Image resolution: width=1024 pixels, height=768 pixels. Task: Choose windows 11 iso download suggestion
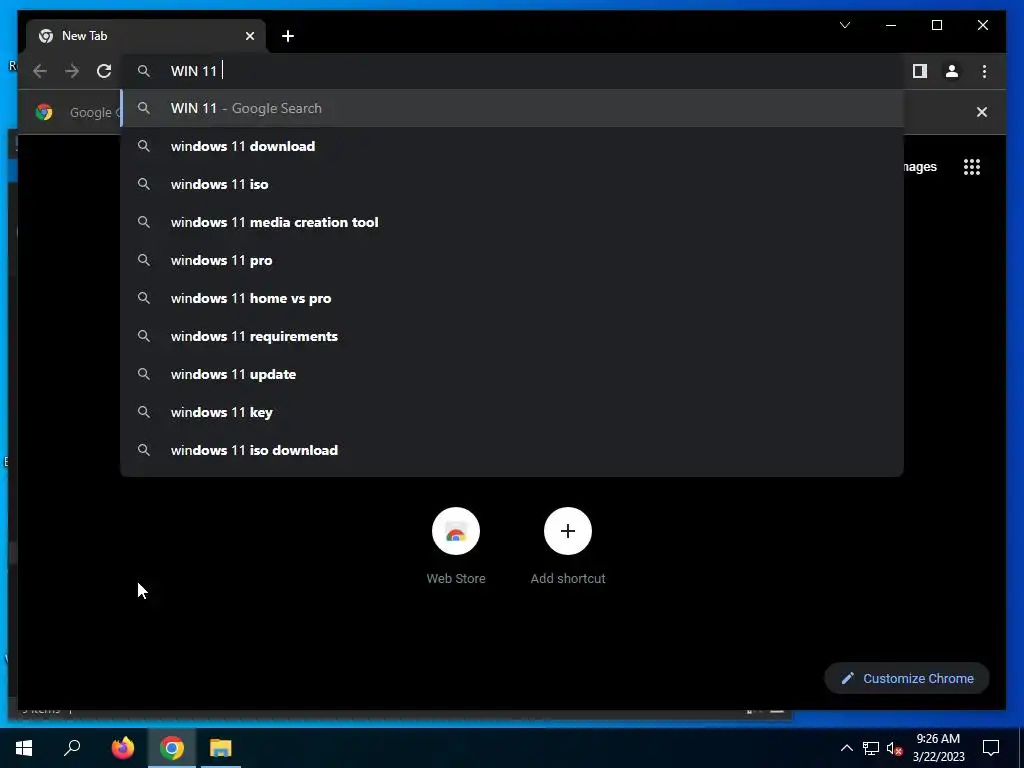[x=513, y=450]
